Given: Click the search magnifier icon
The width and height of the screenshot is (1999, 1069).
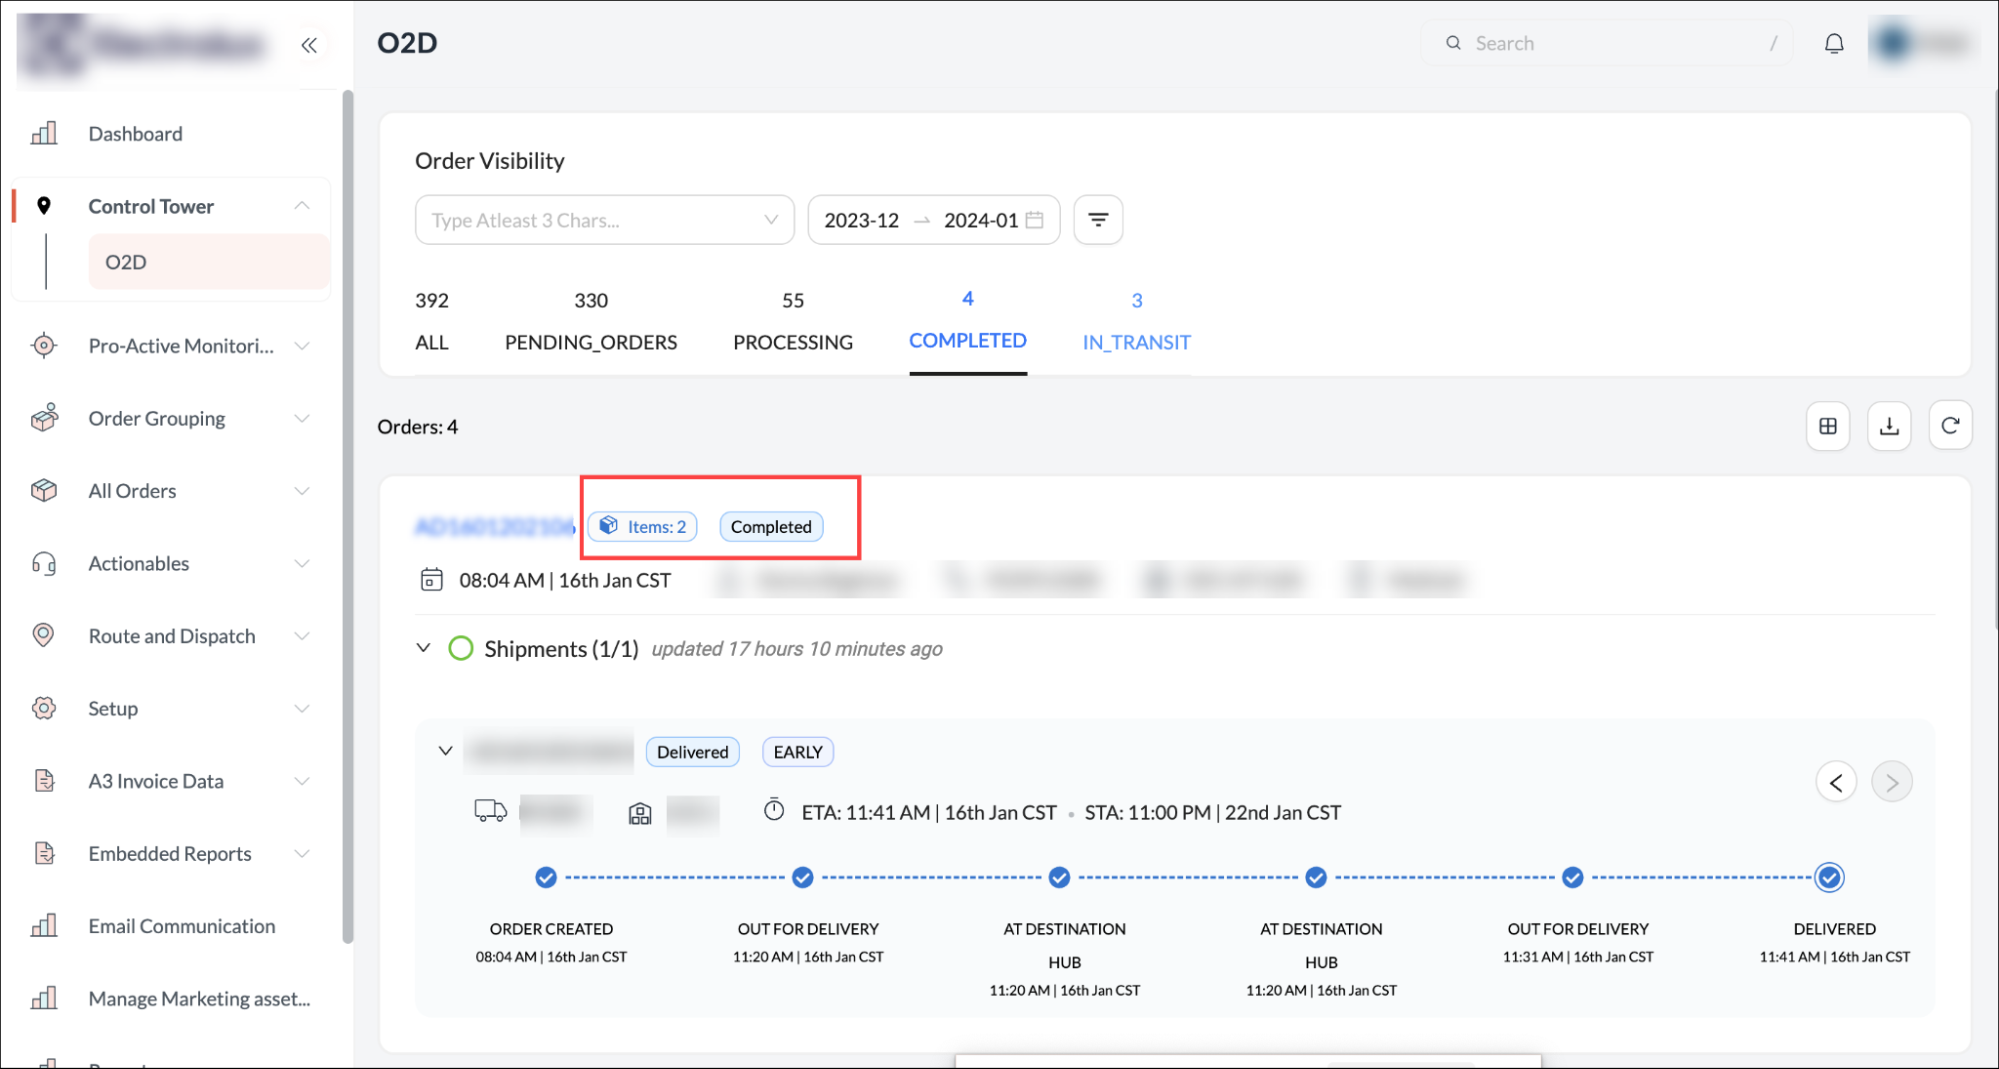Looking at the screenshot, I should click(1453, 43).
